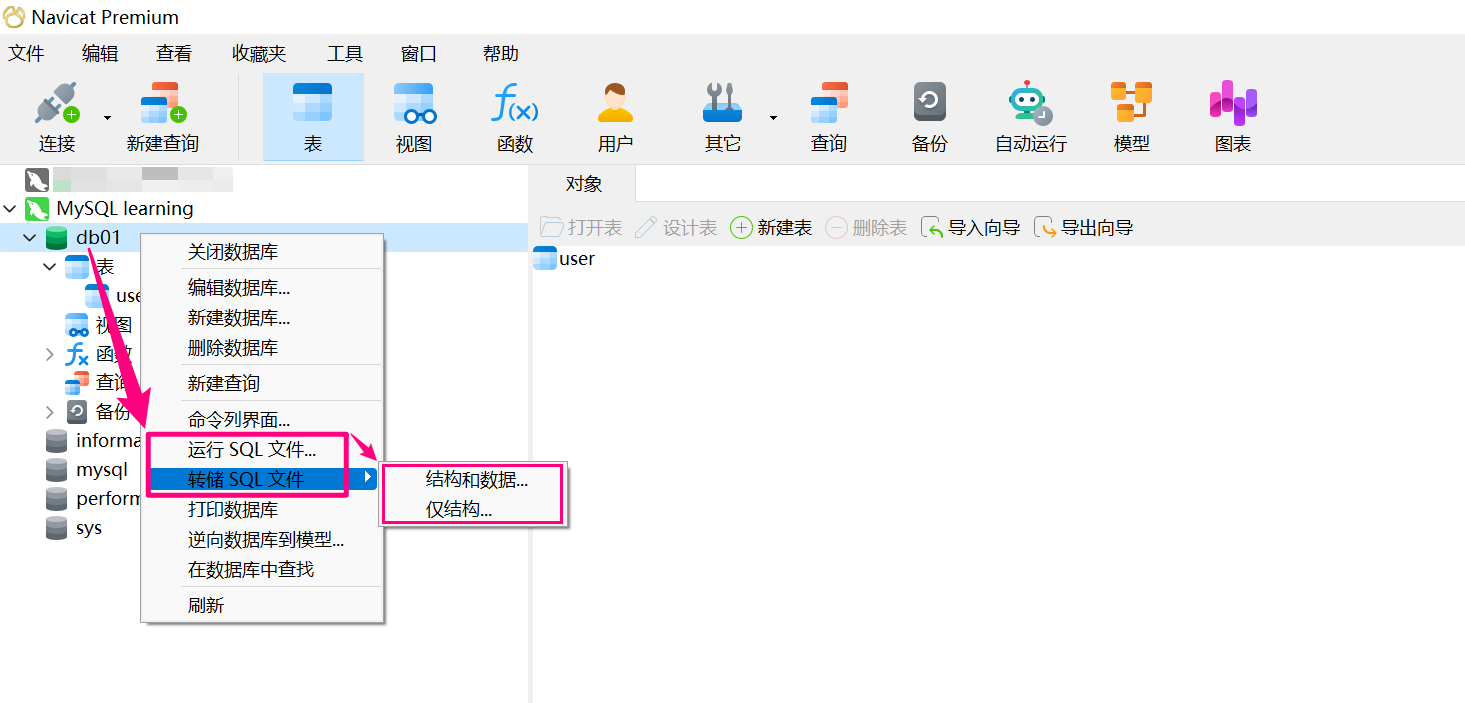This screenshot has width=1465, height=703.
Task: Launch Automation robot icon
Action: coord(1030,105)
